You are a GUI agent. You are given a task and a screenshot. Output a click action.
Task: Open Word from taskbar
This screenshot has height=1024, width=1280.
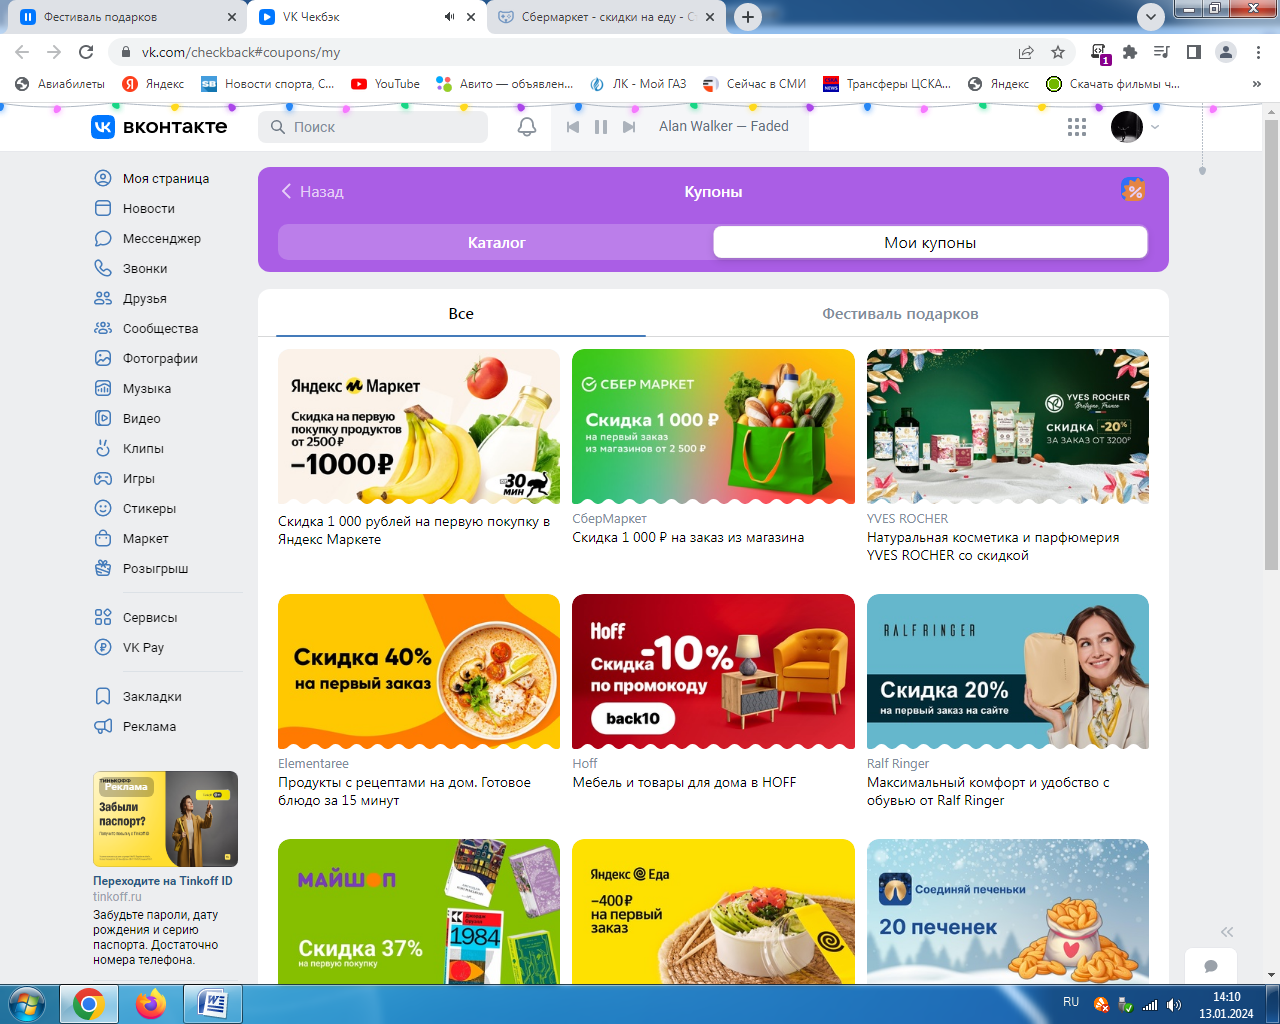point(213,1004)
